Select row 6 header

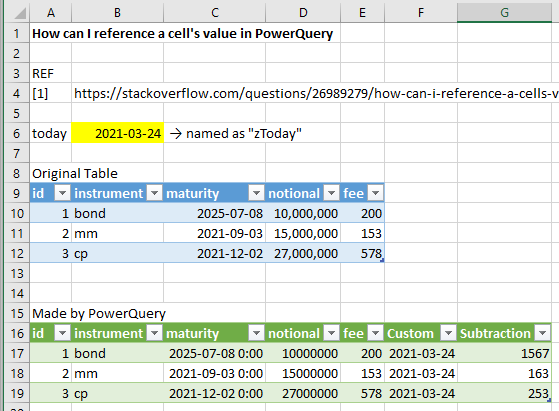(x=17, y=133)
